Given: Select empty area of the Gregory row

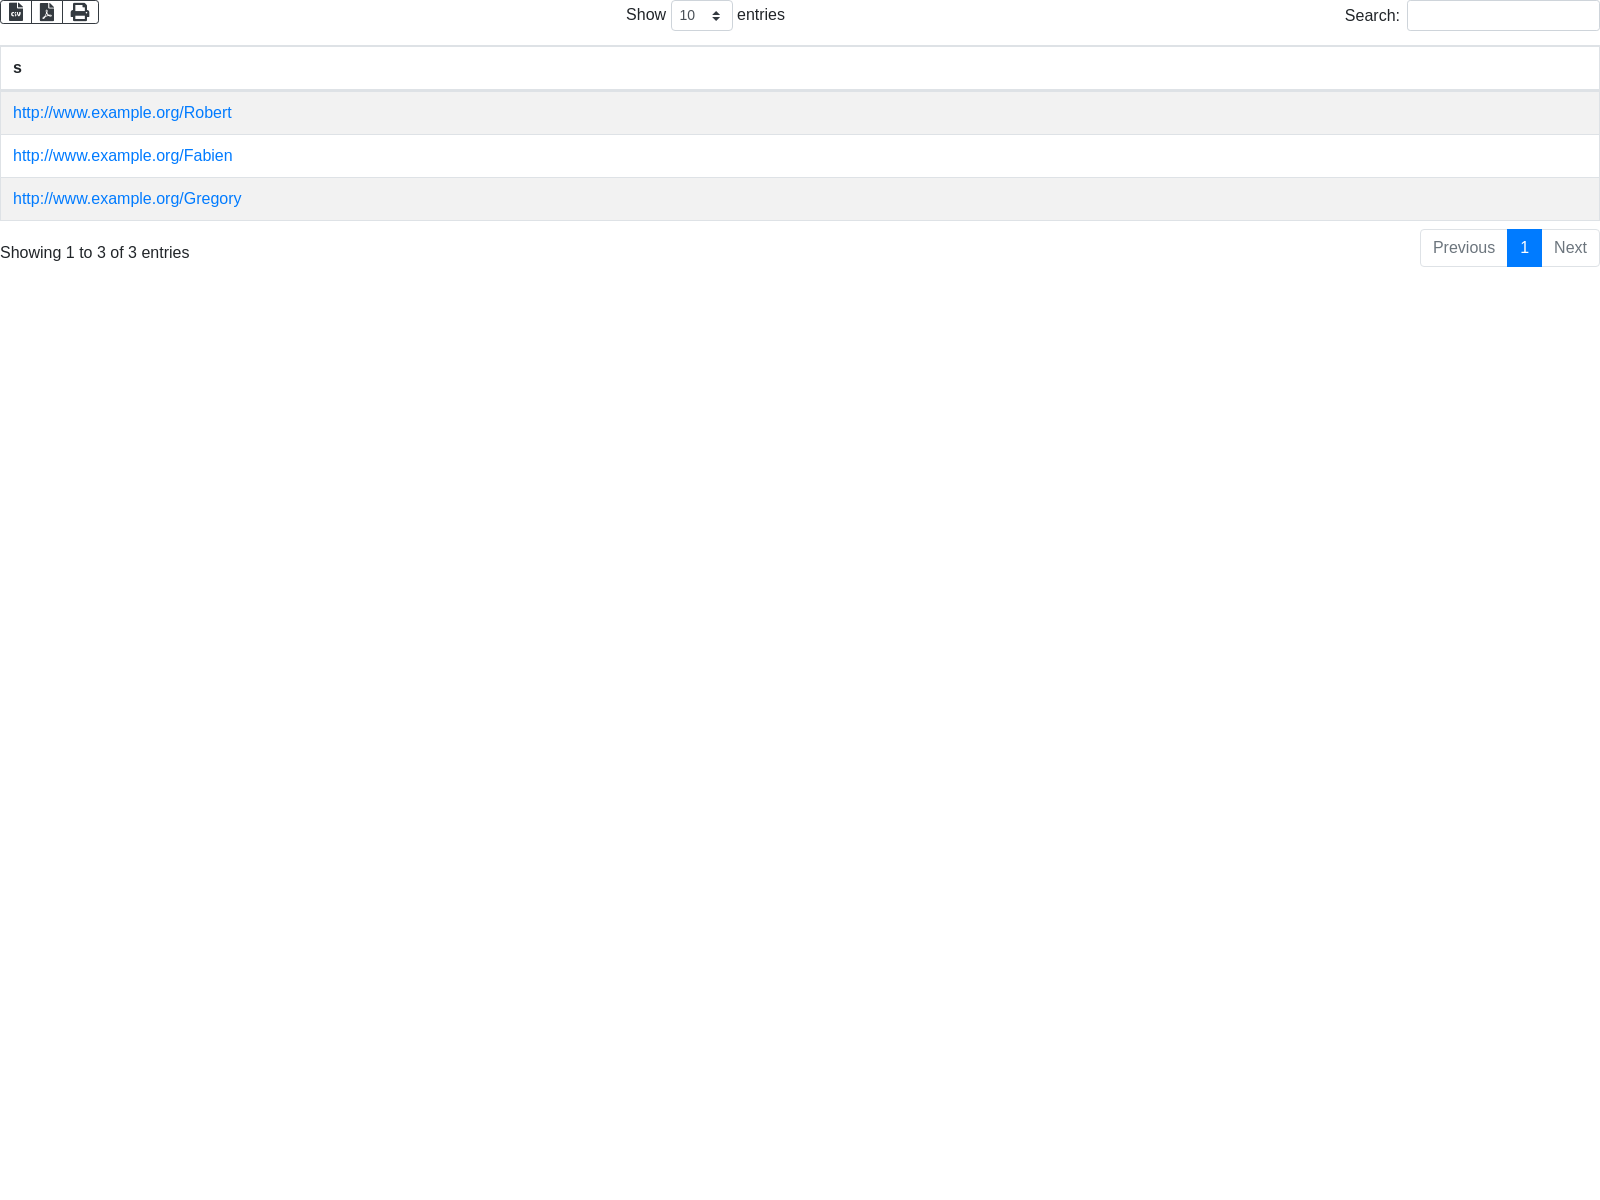Looking at the screenshot, I should click(900, 199).
